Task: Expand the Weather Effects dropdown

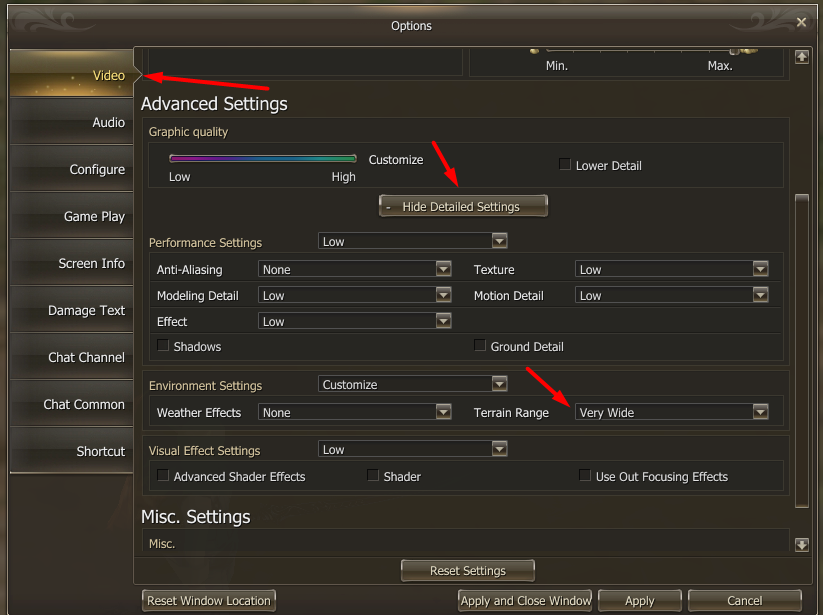Action: [x=354, y=412]
